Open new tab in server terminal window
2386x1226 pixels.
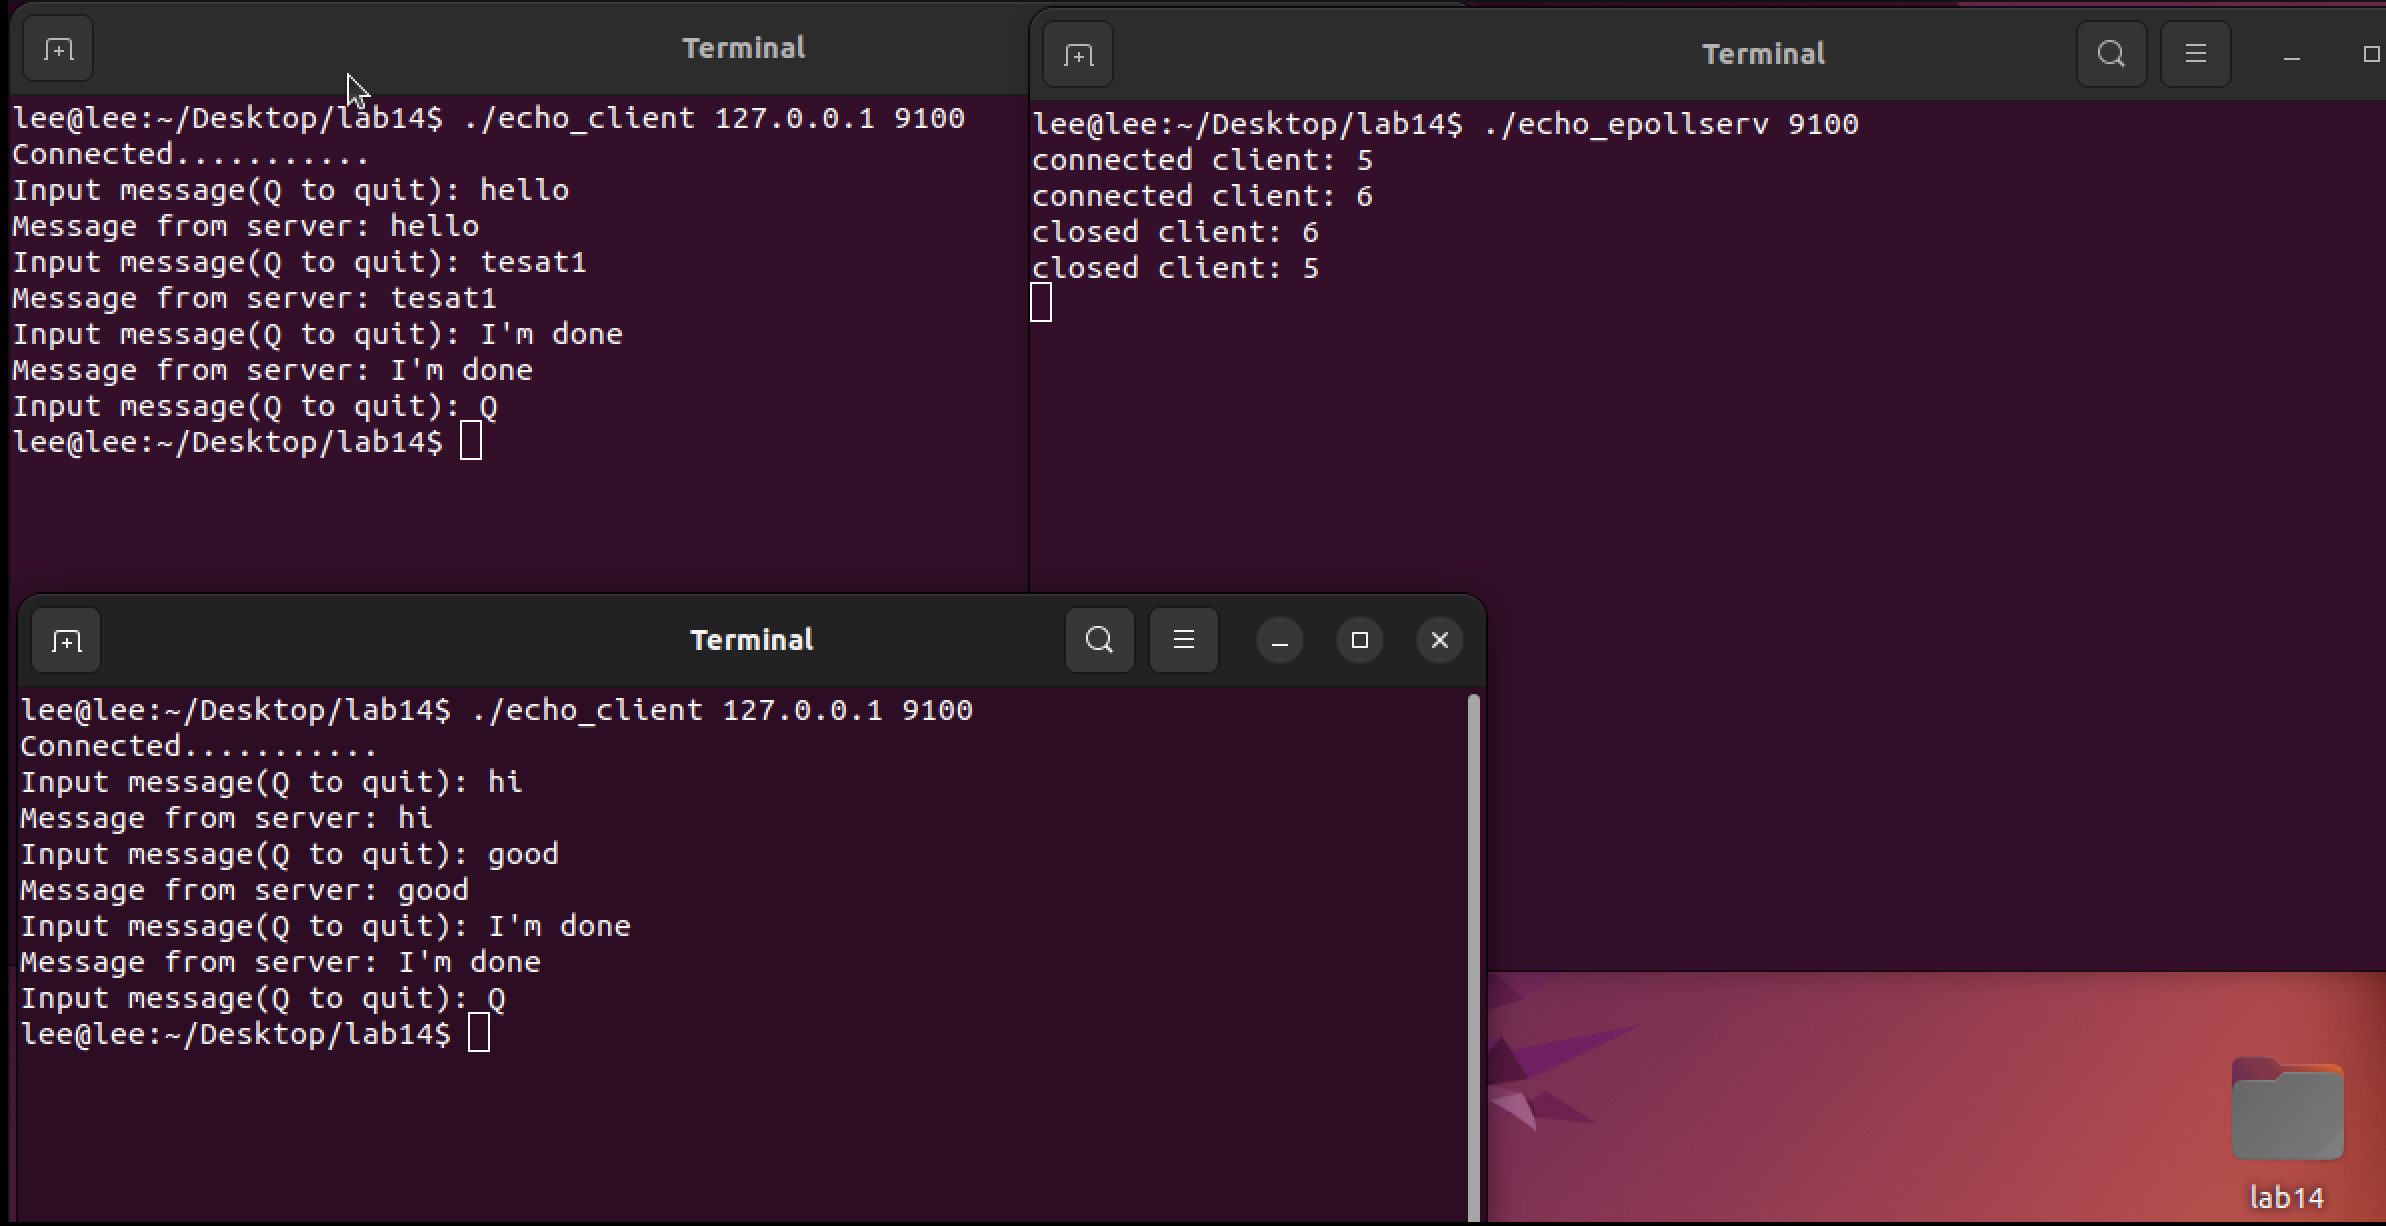click(1078, 55)
